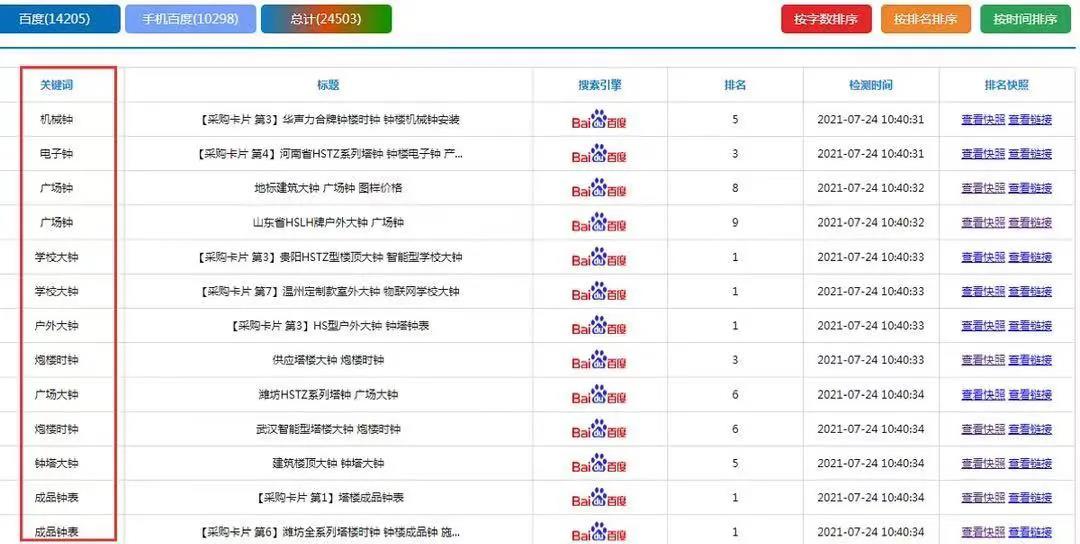Open 查看链接 link for 电子钟 row
This screenshot has width=1080, height=544.
pos(1029,154)
